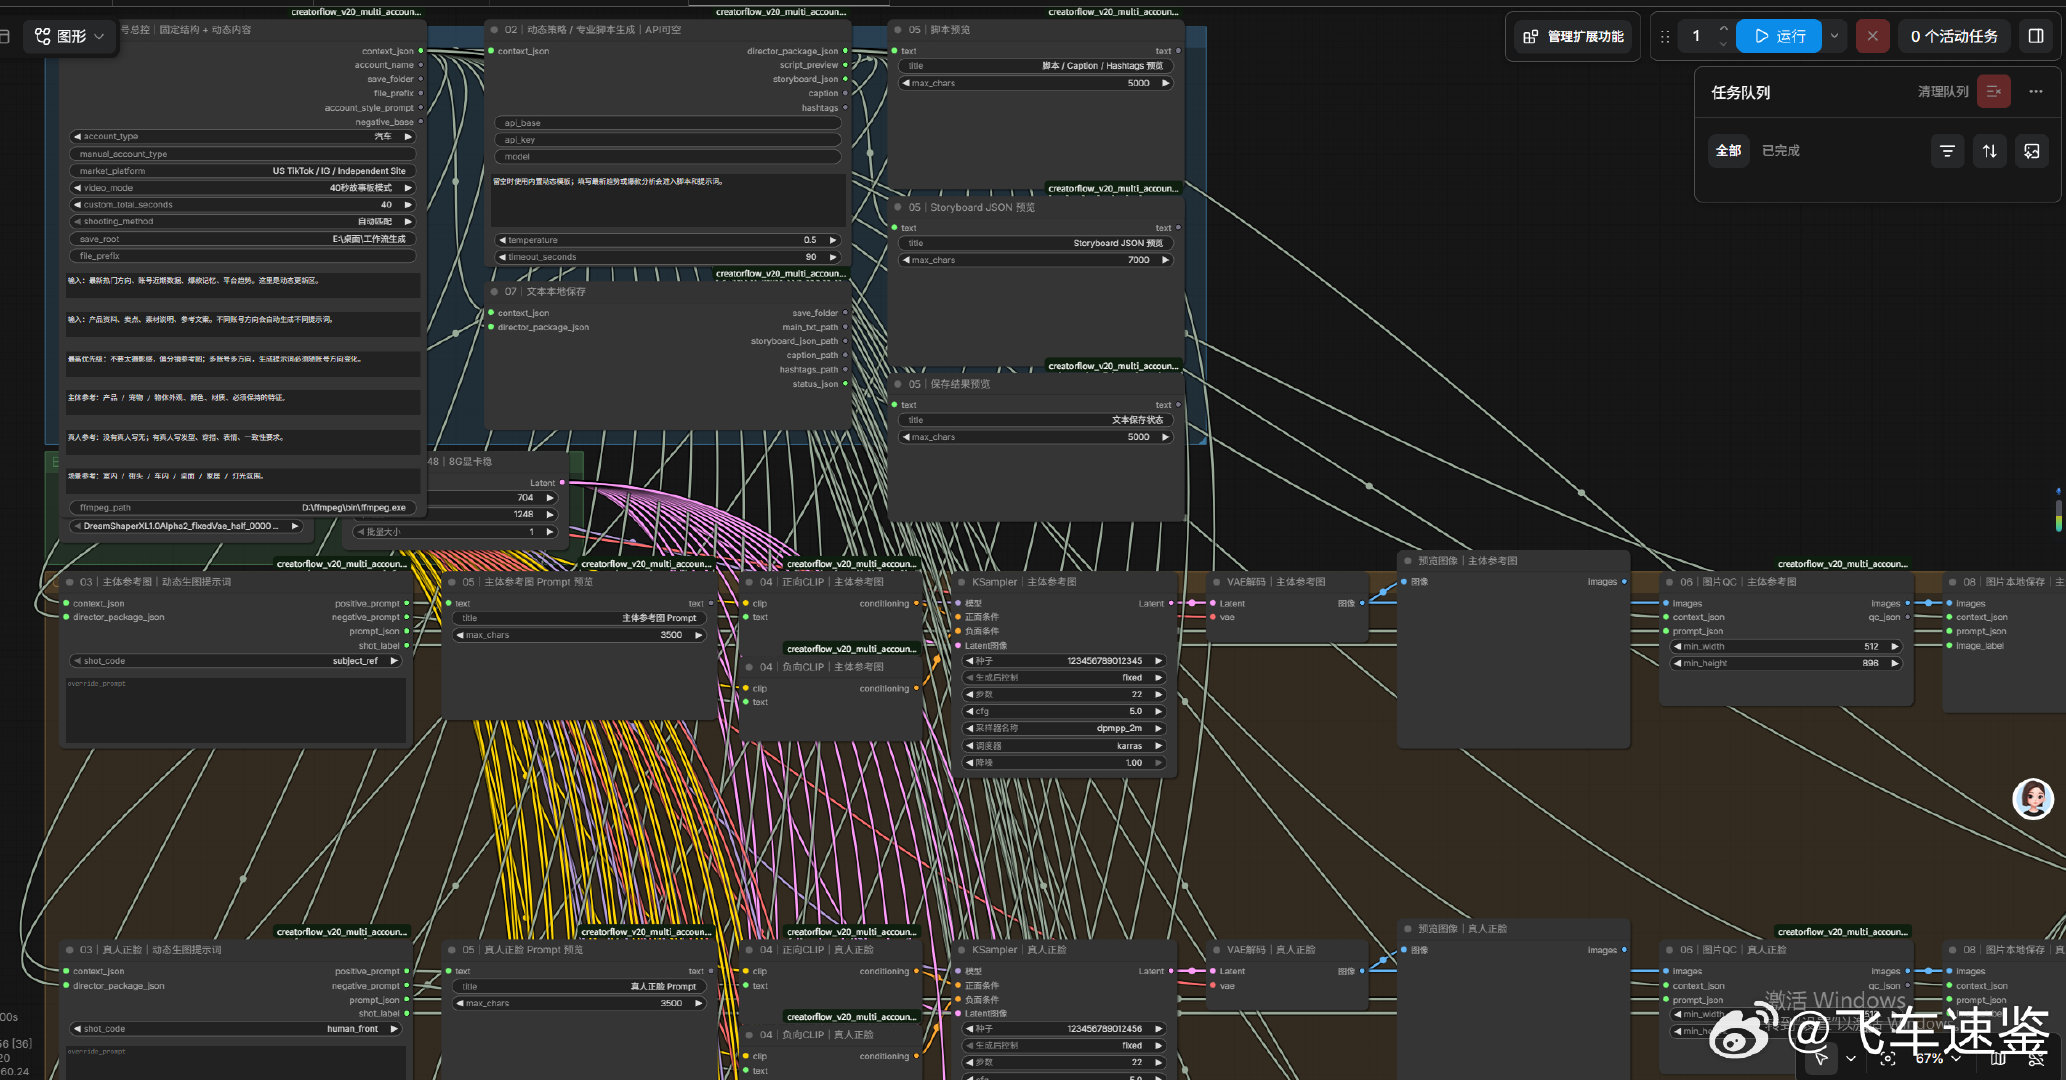Open the 图形 dropdown menu
This screenshot has height=1080, width=2066.
point(70,36)
